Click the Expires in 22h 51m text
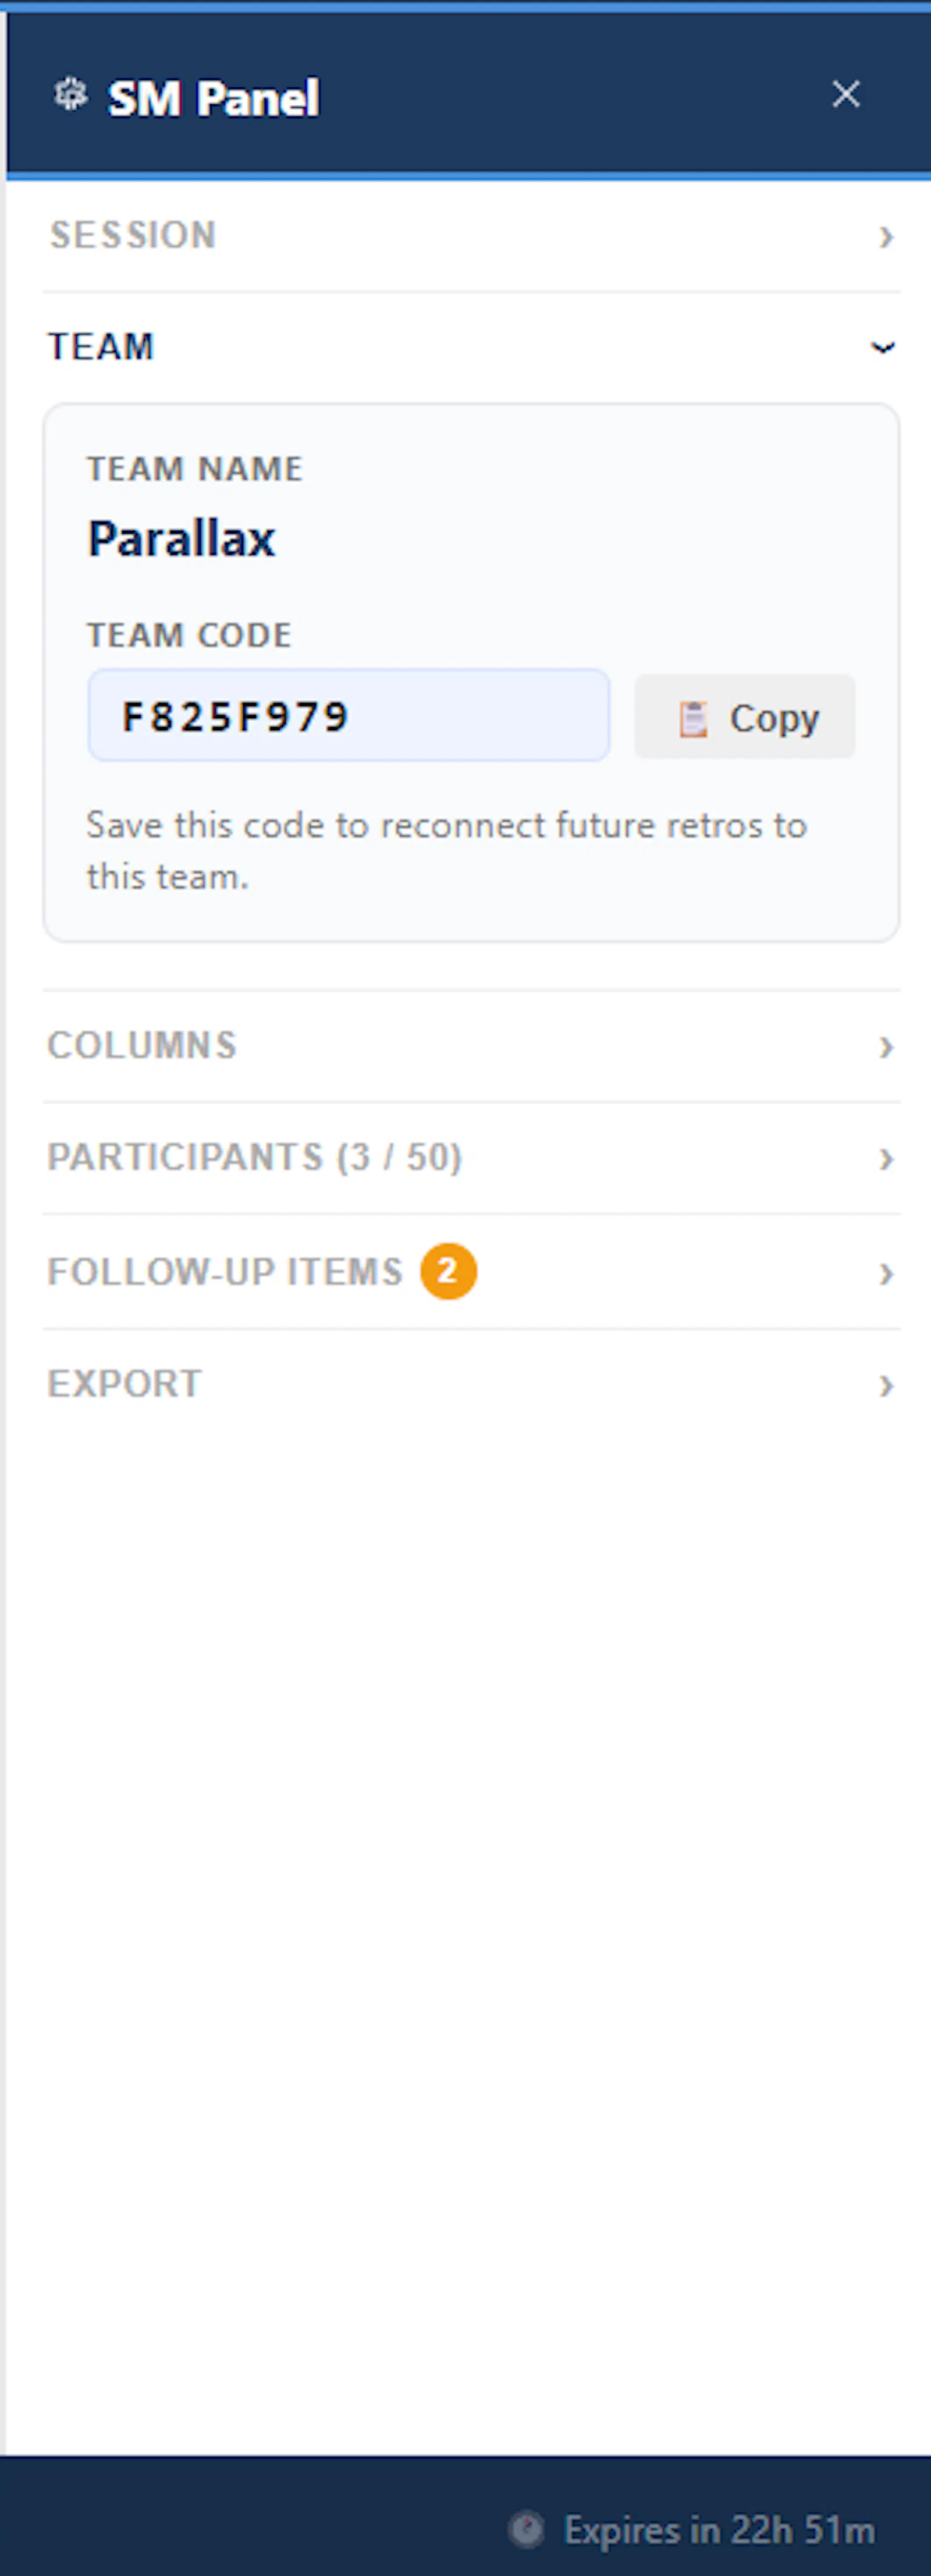 click(719, 2530)
